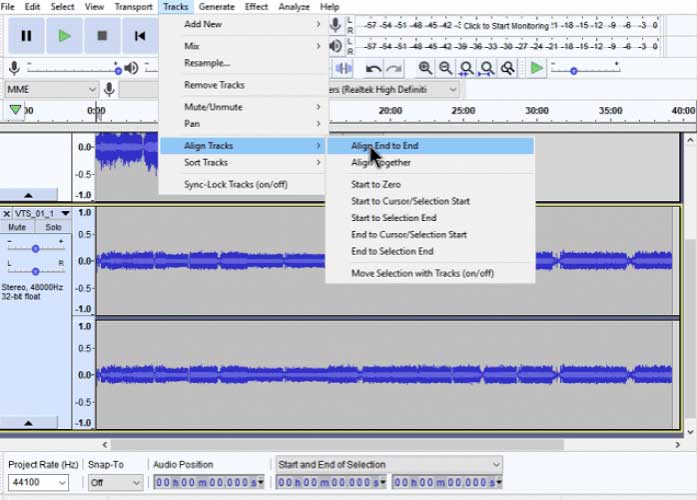Collapse the upper track with the arrow

pyautogui.click(x=27, y=195)
